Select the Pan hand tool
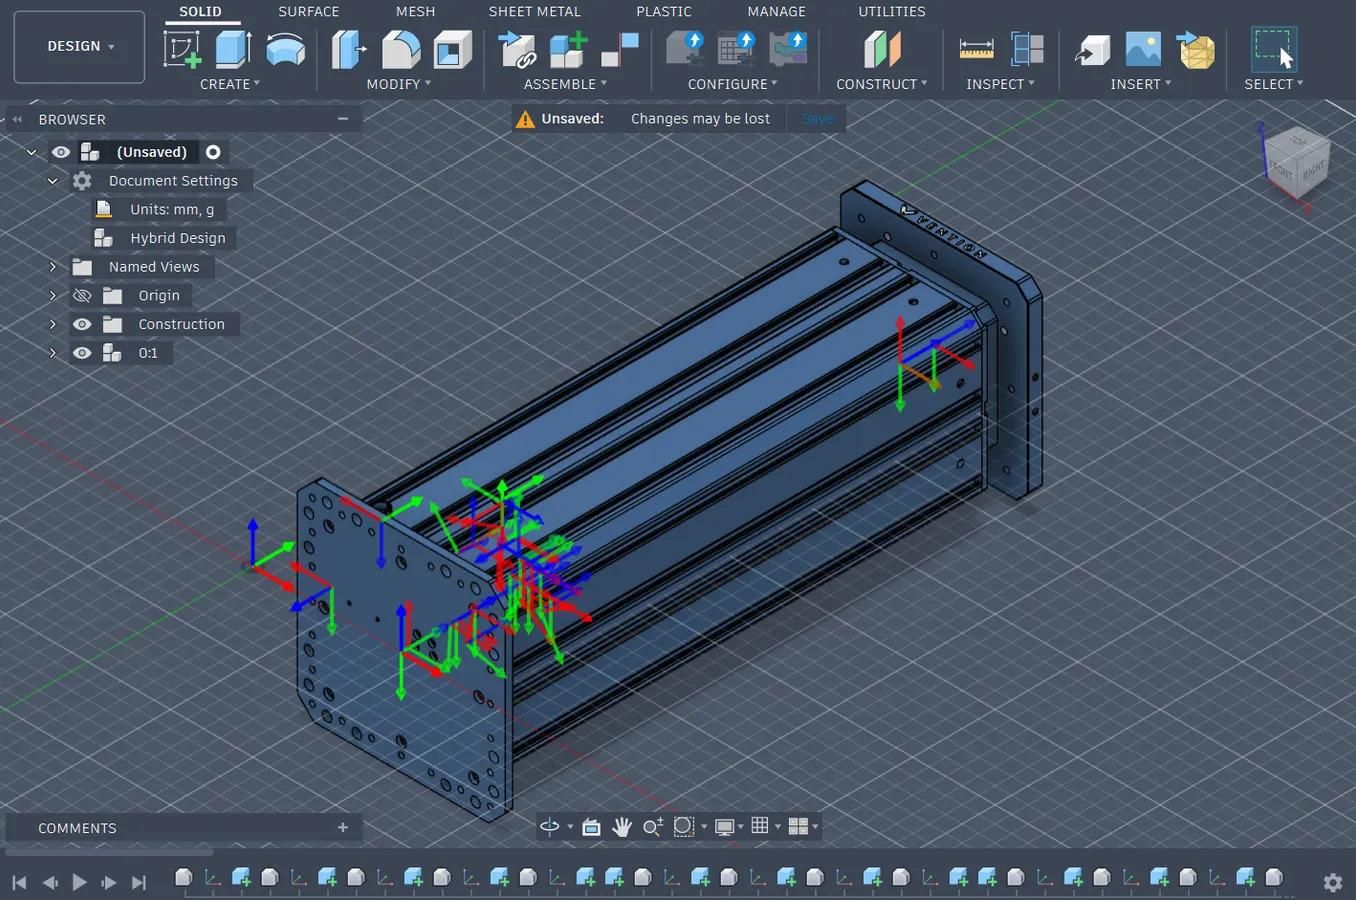This screenshot has height=900, width=1356. tap(622, 826)
